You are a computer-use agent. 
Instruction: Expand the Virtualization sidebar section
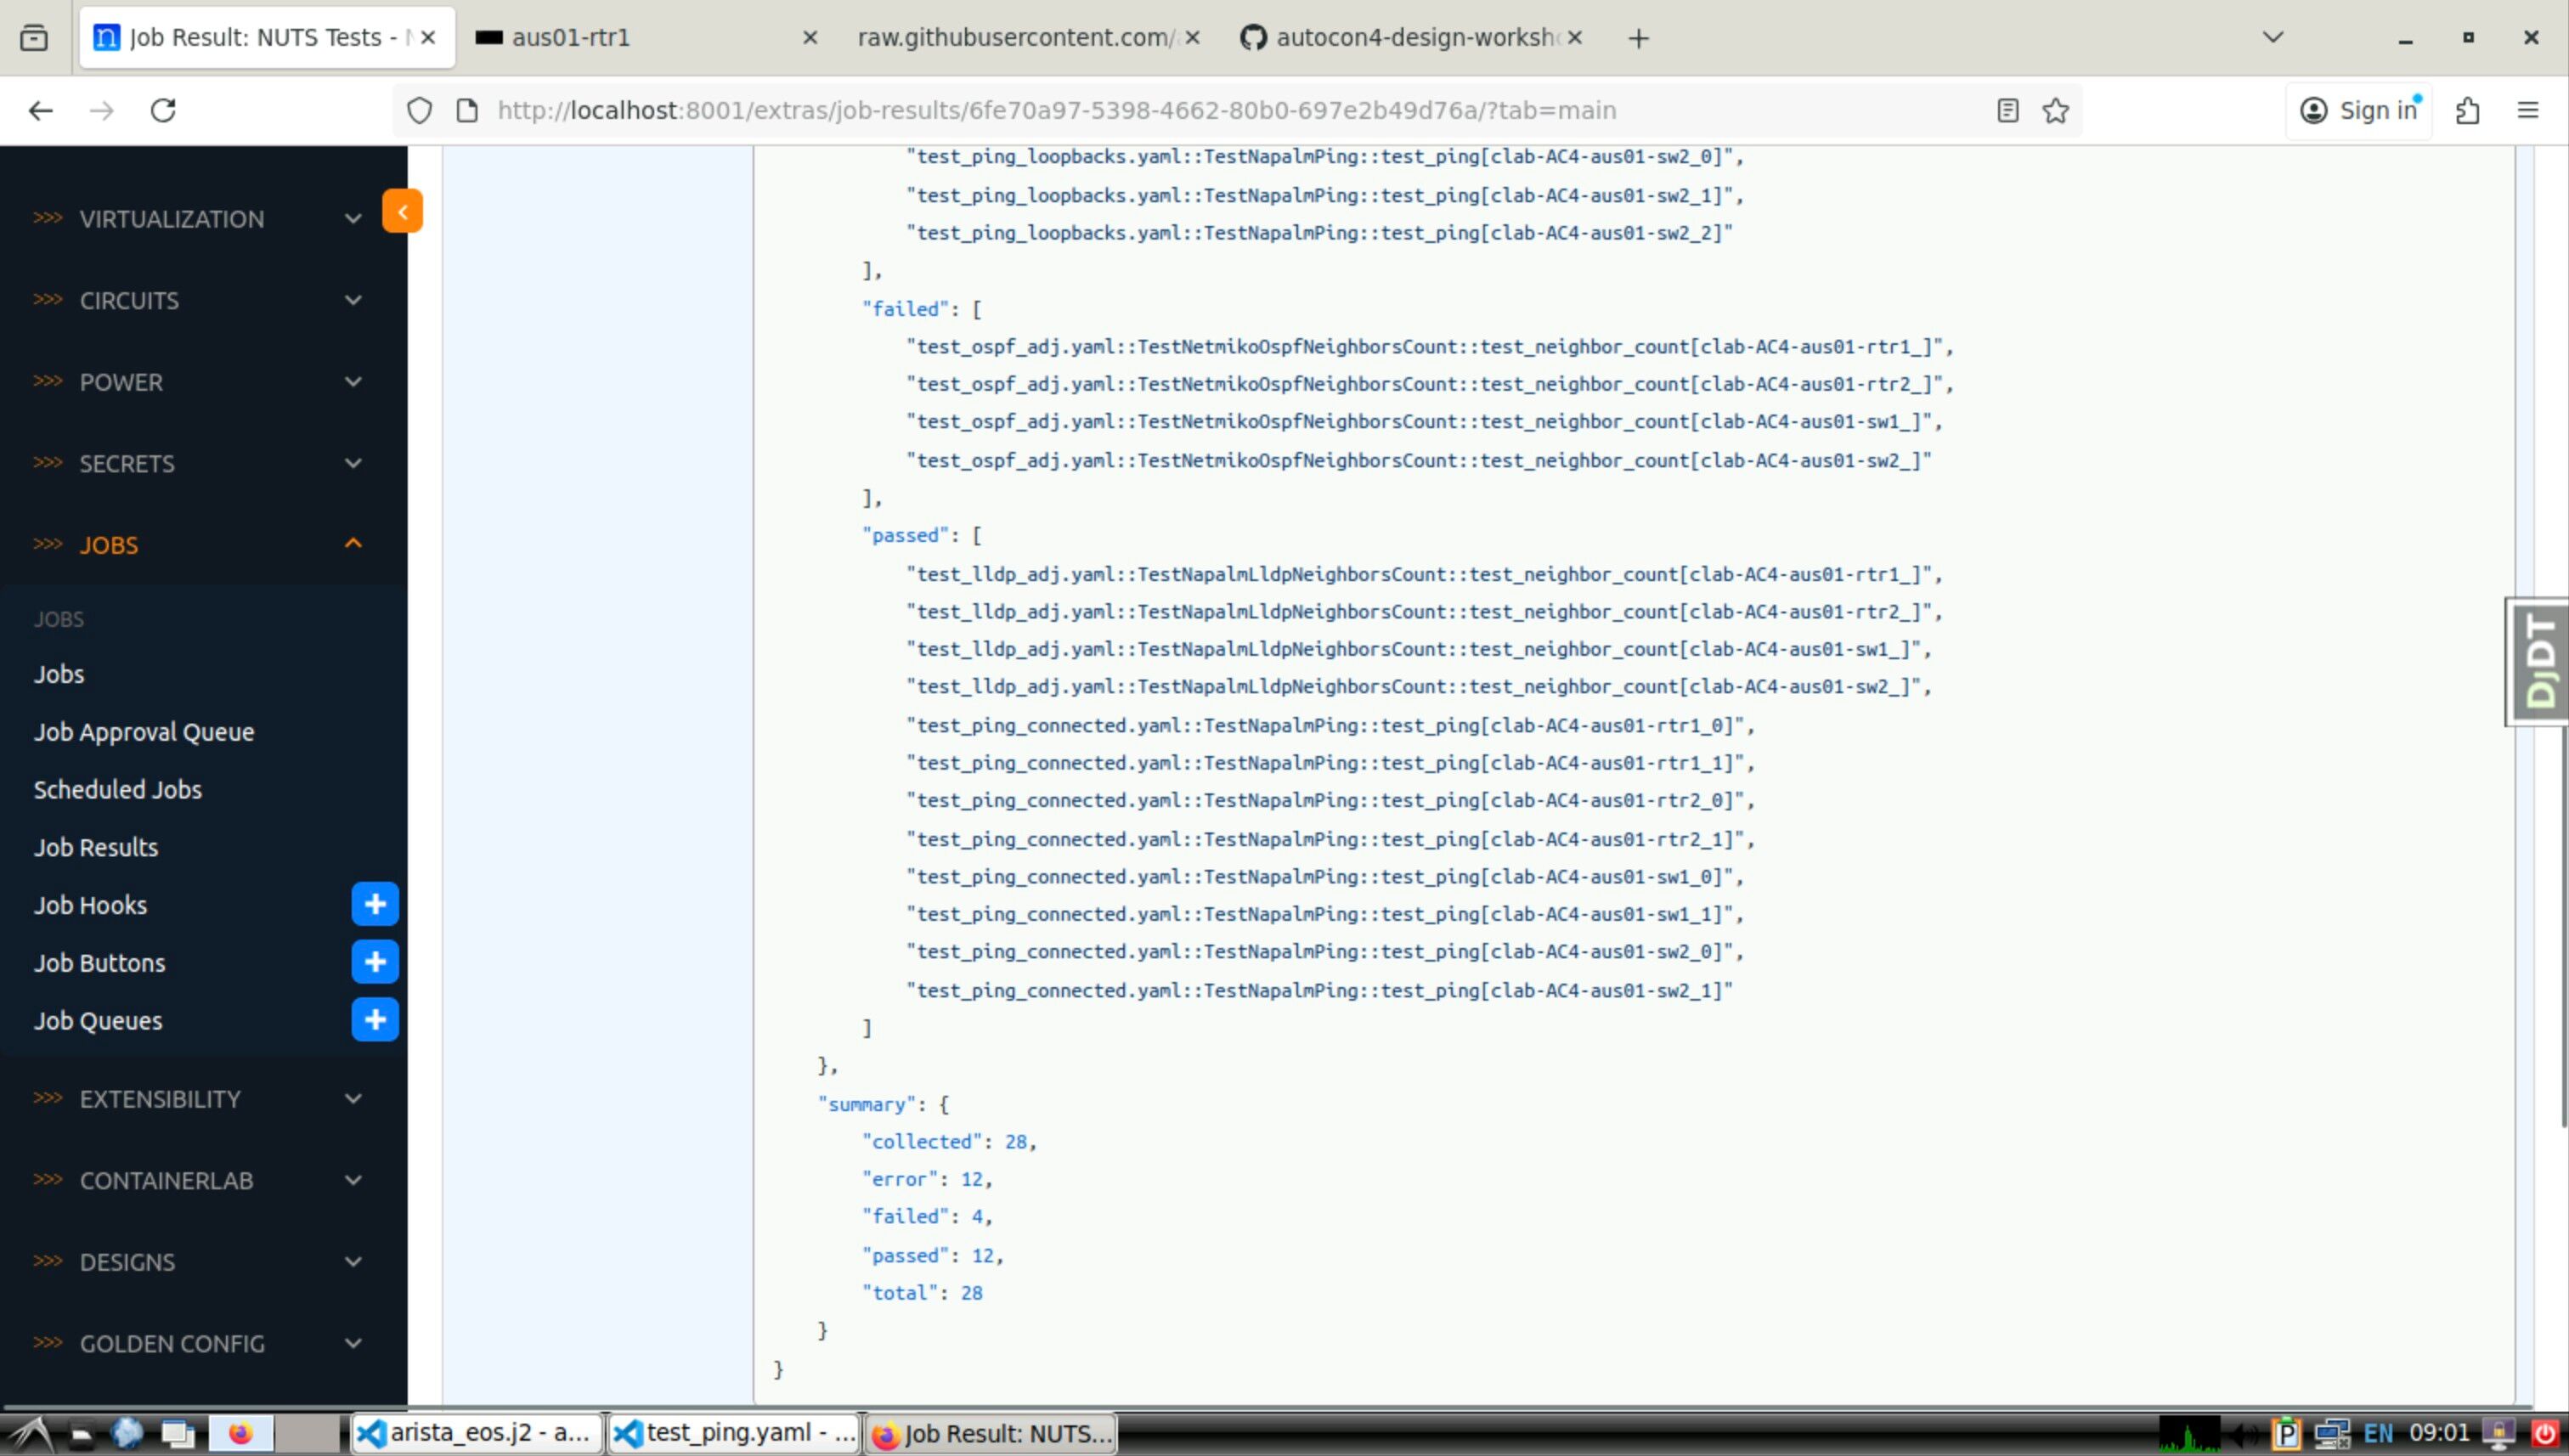(196, 219)
